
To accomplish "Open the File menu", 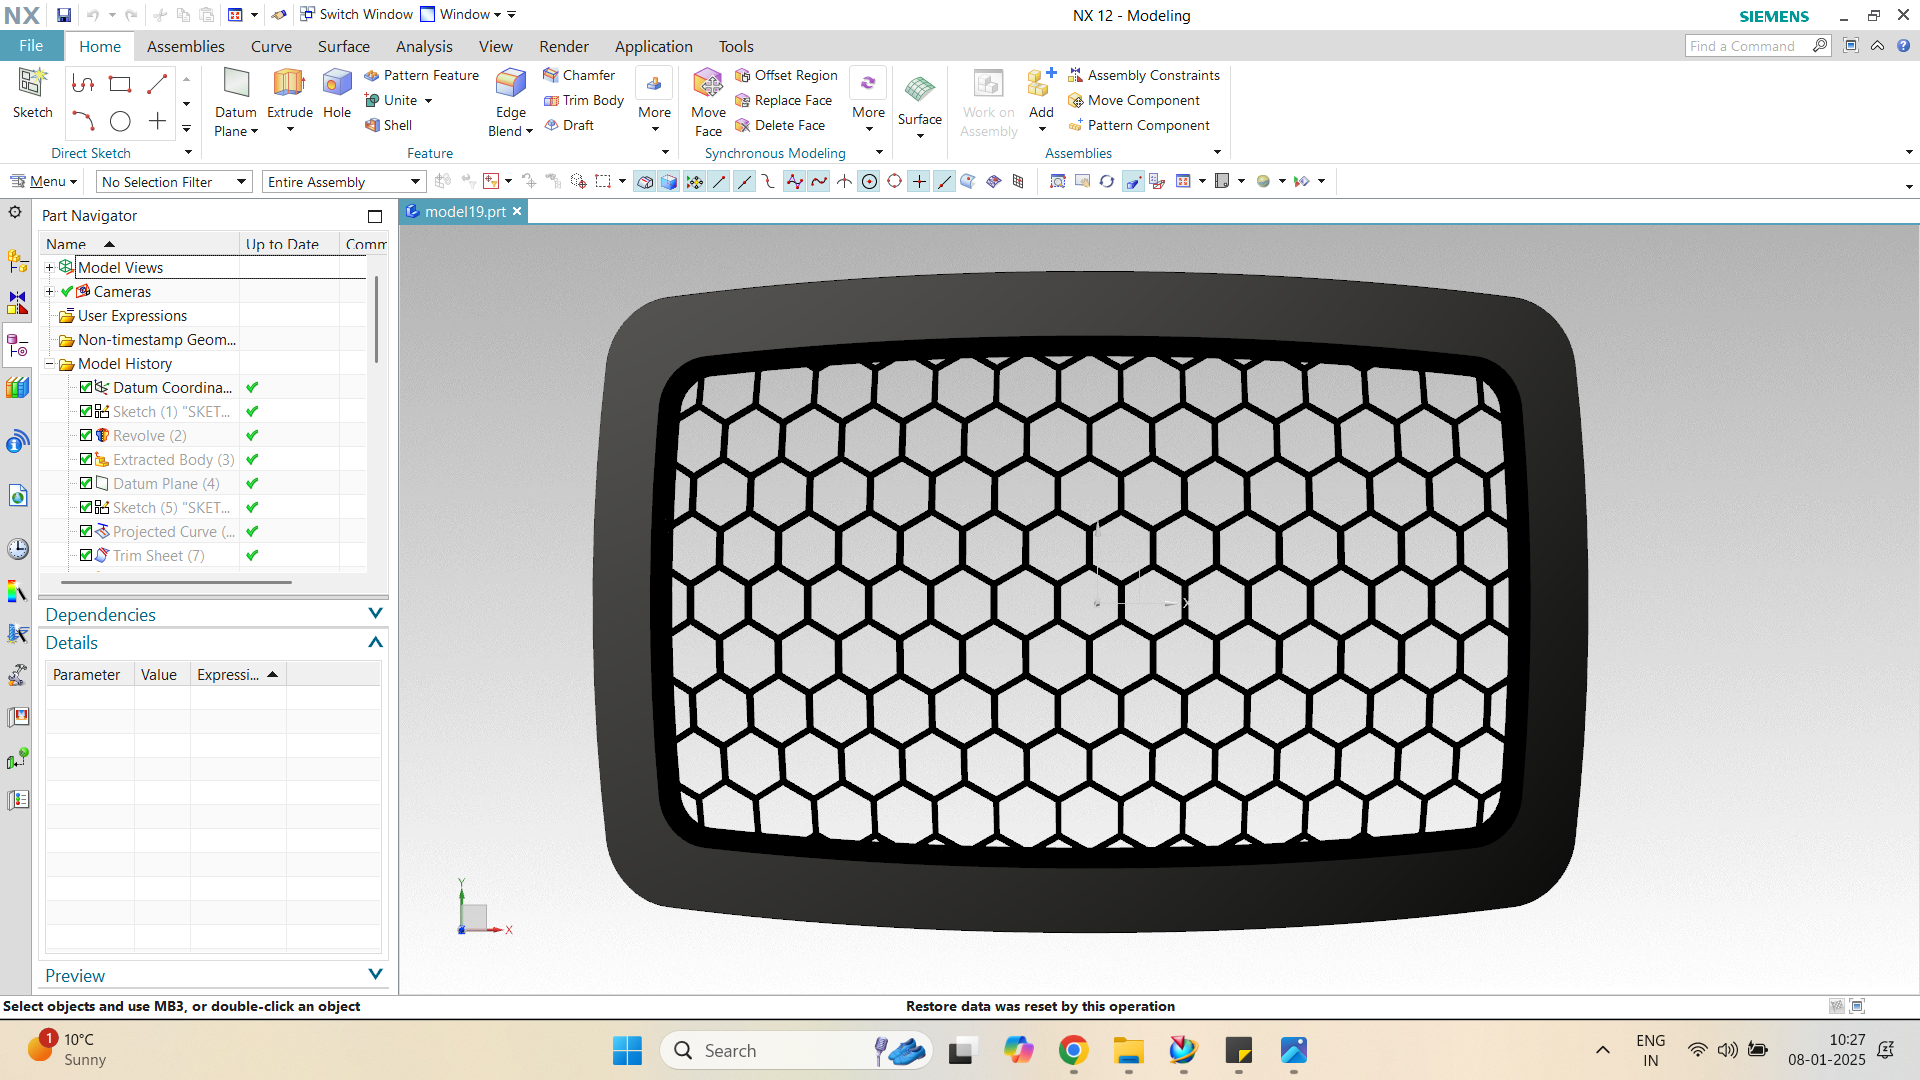I will (x=31, y=46).
